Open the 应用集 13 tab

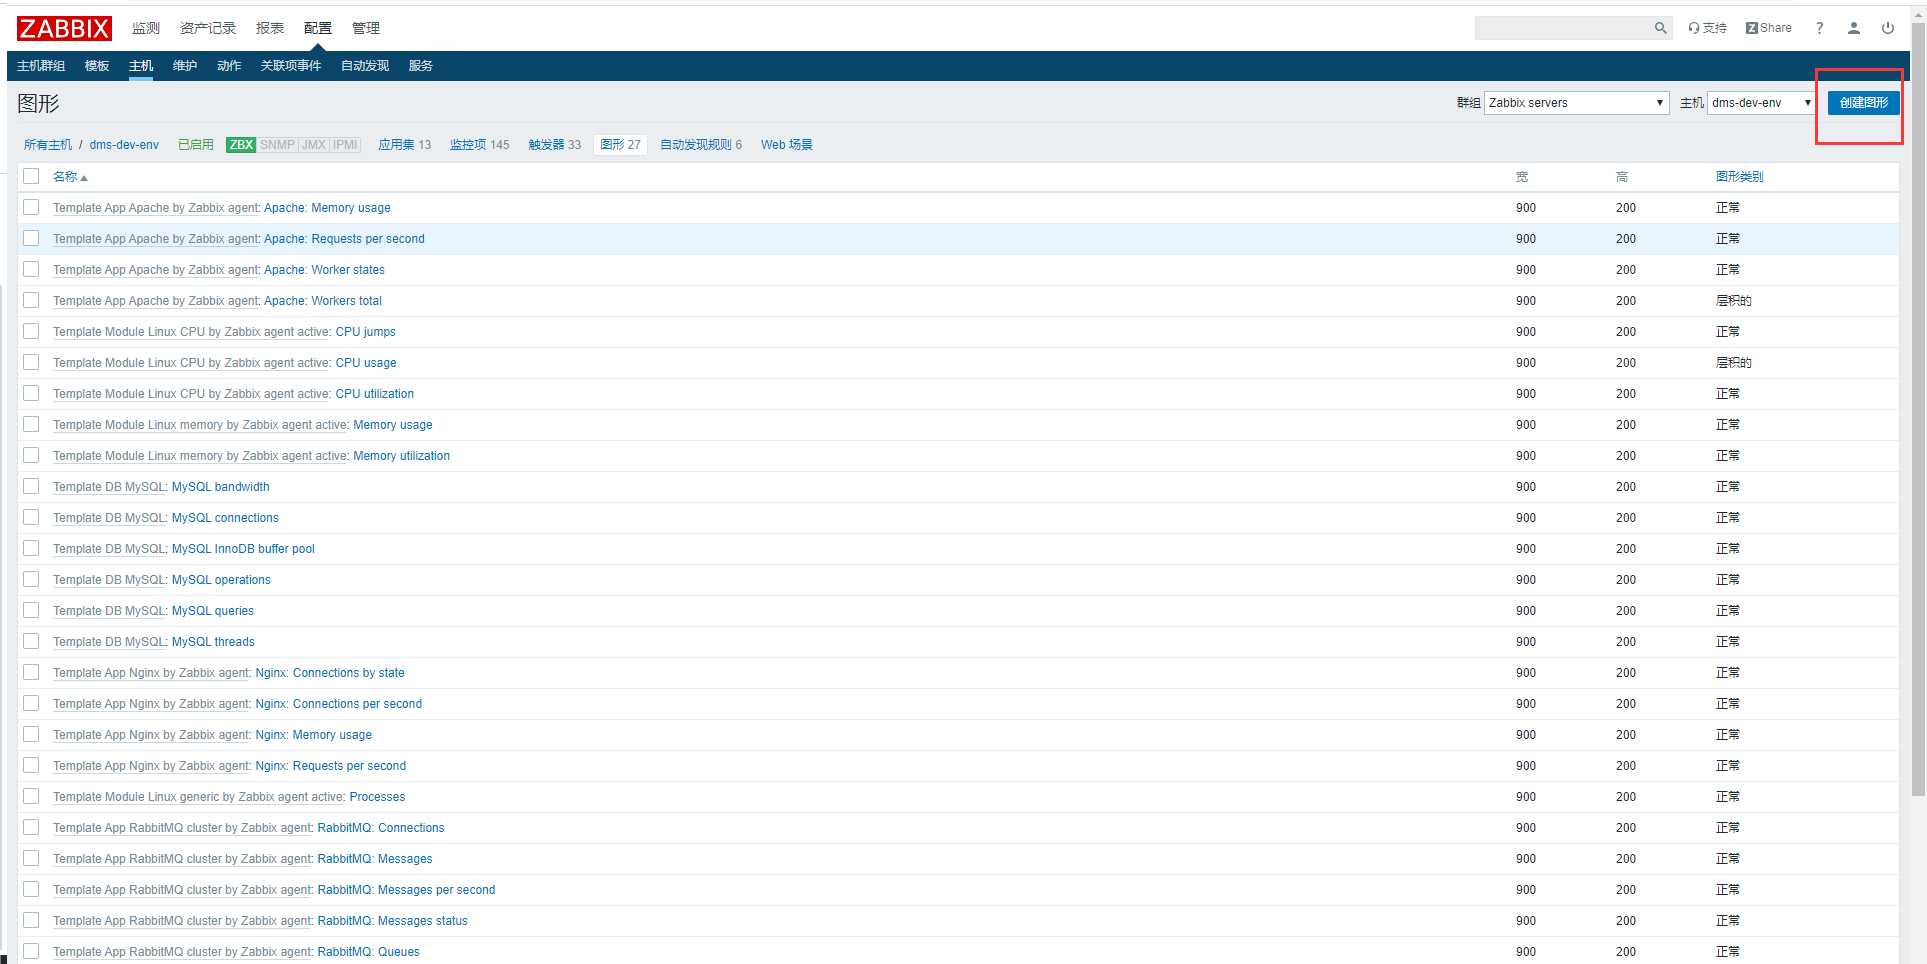tap(405, 145)
